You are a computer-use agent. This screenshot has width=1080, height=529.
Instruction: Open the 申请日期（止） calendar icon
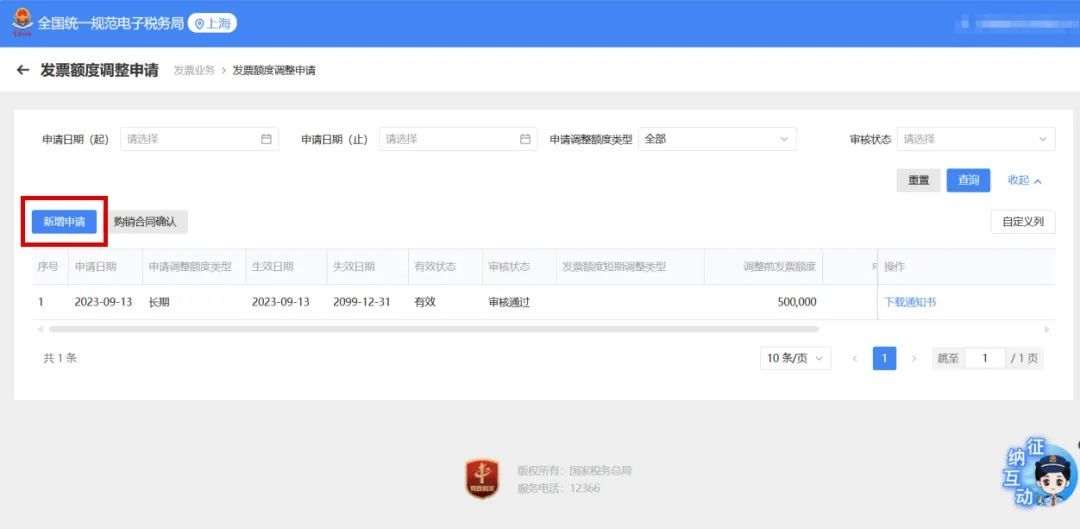click(x=525, y=139)
